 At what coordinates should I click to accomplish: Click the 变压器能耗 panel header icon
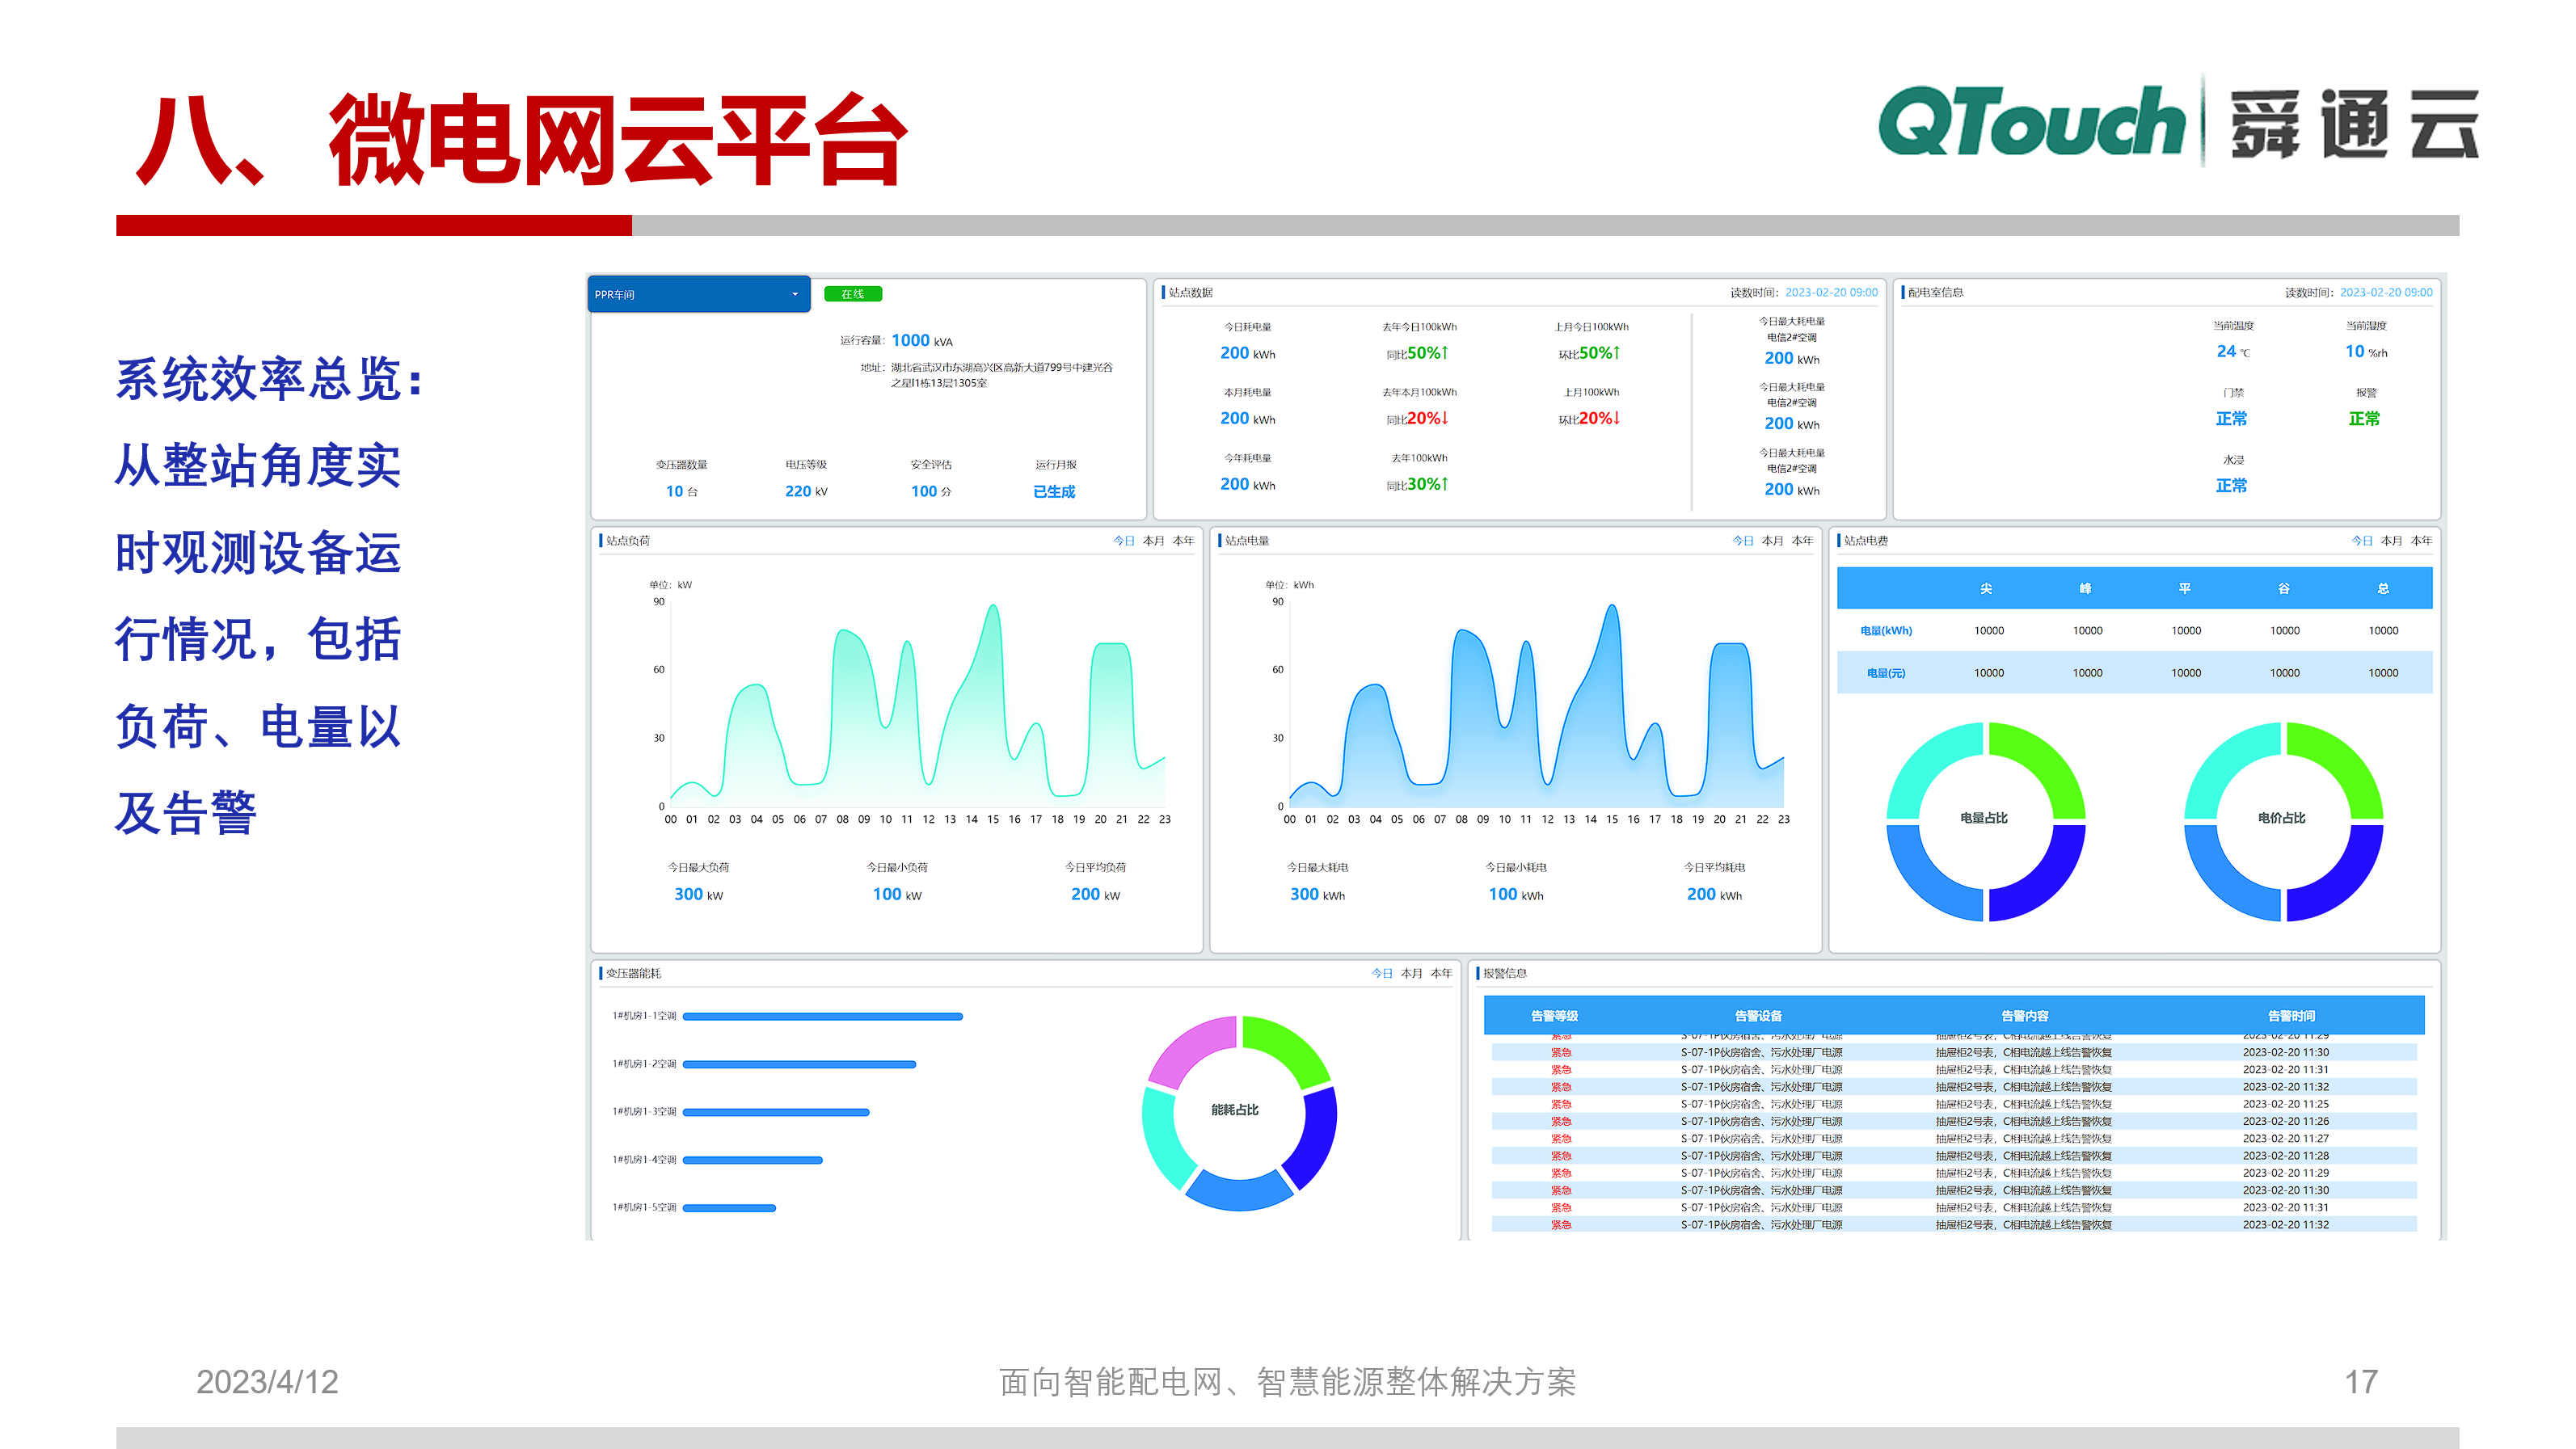point(603,972)
